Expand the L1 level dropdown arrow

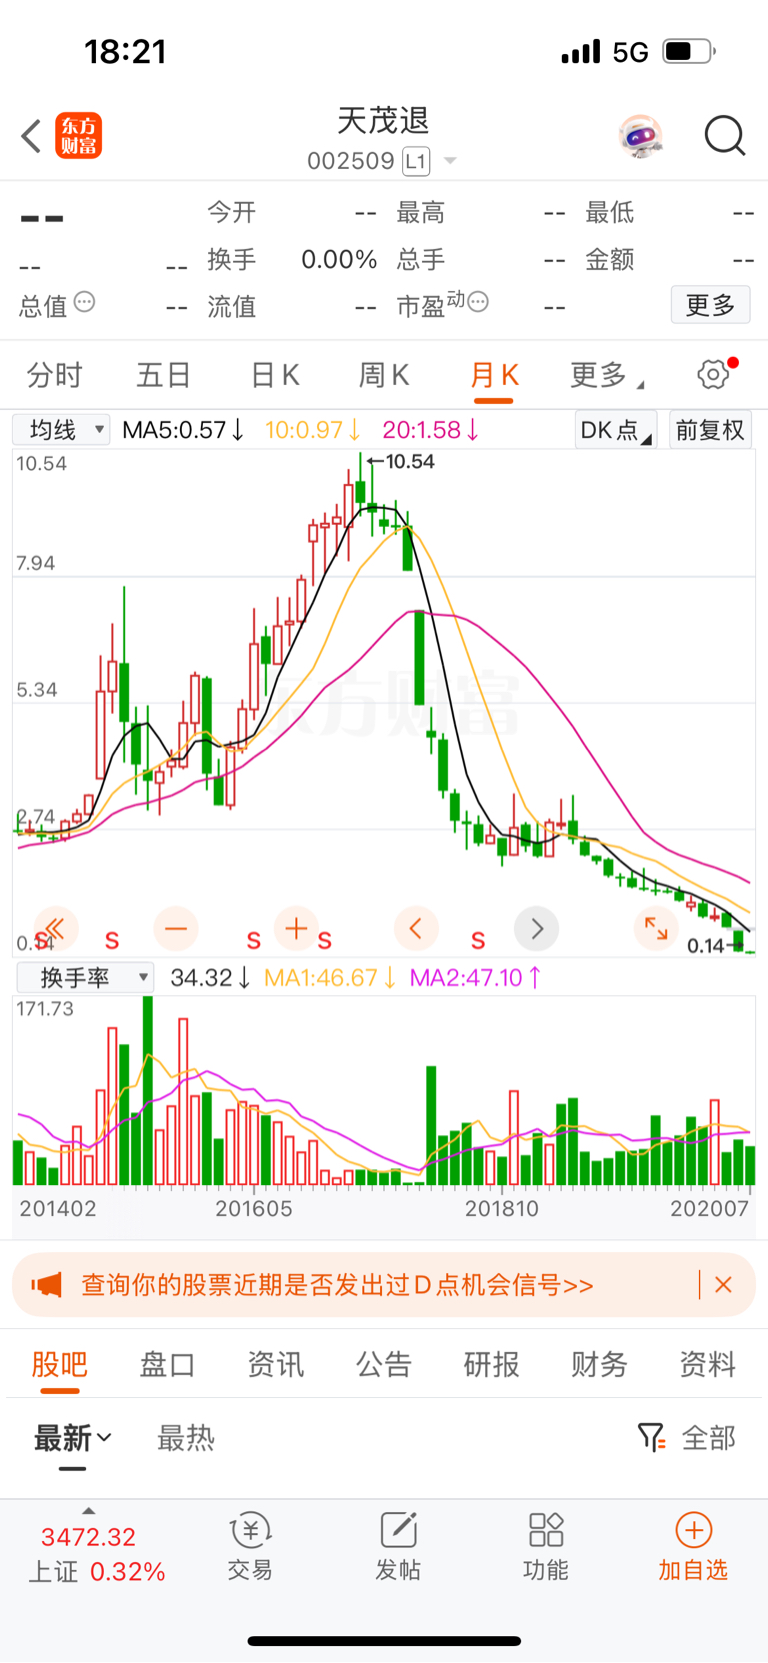[450, 161]
